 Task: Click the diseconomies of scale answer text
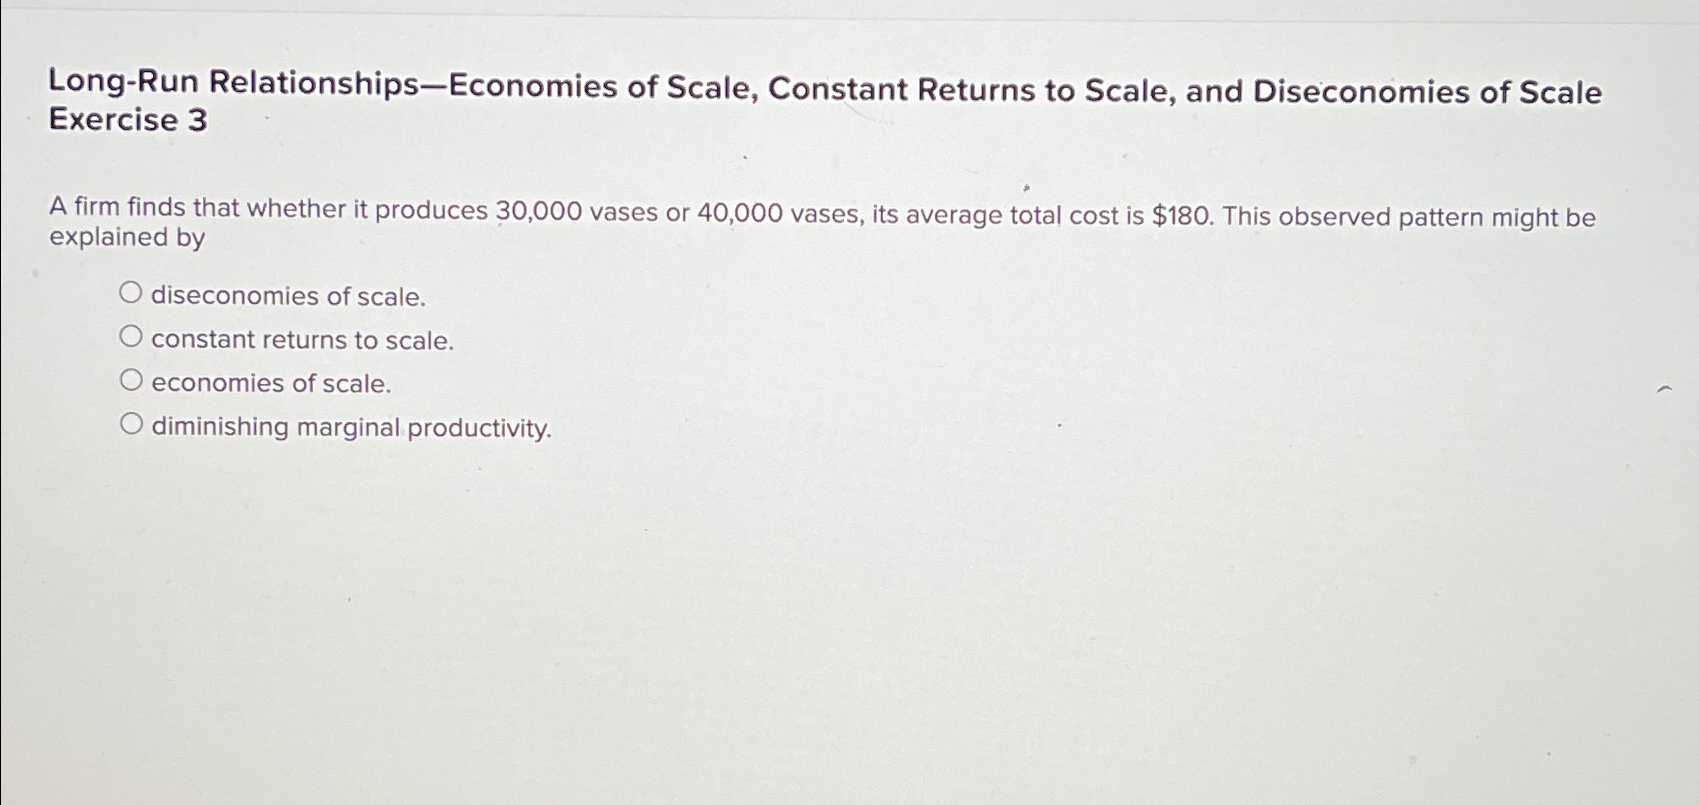pyautogui.click(x=287, y=295)
